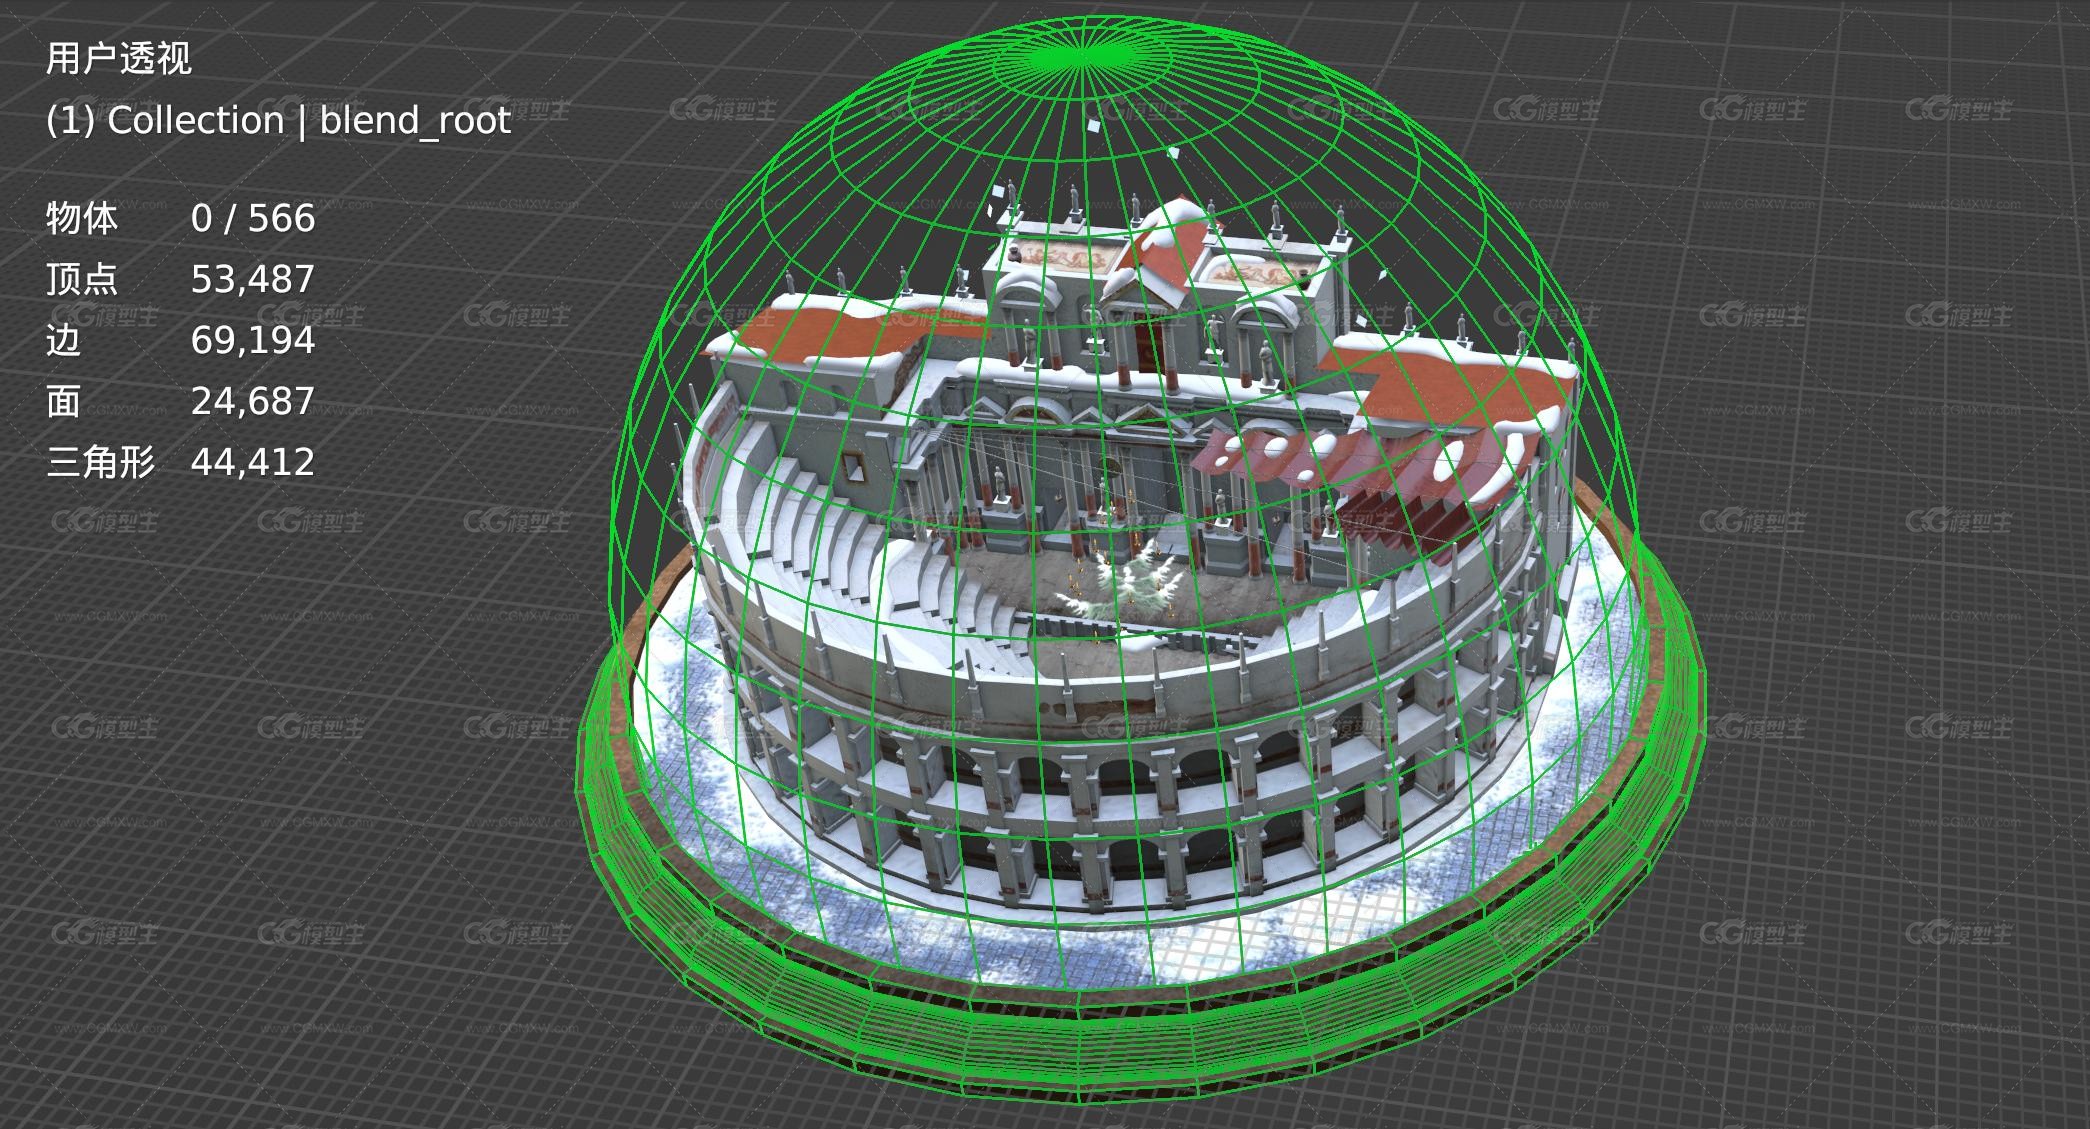This screenshot has width=2090, height=1129.
Task: Click the '三角形' statistics label
Action: click(100, 462)
